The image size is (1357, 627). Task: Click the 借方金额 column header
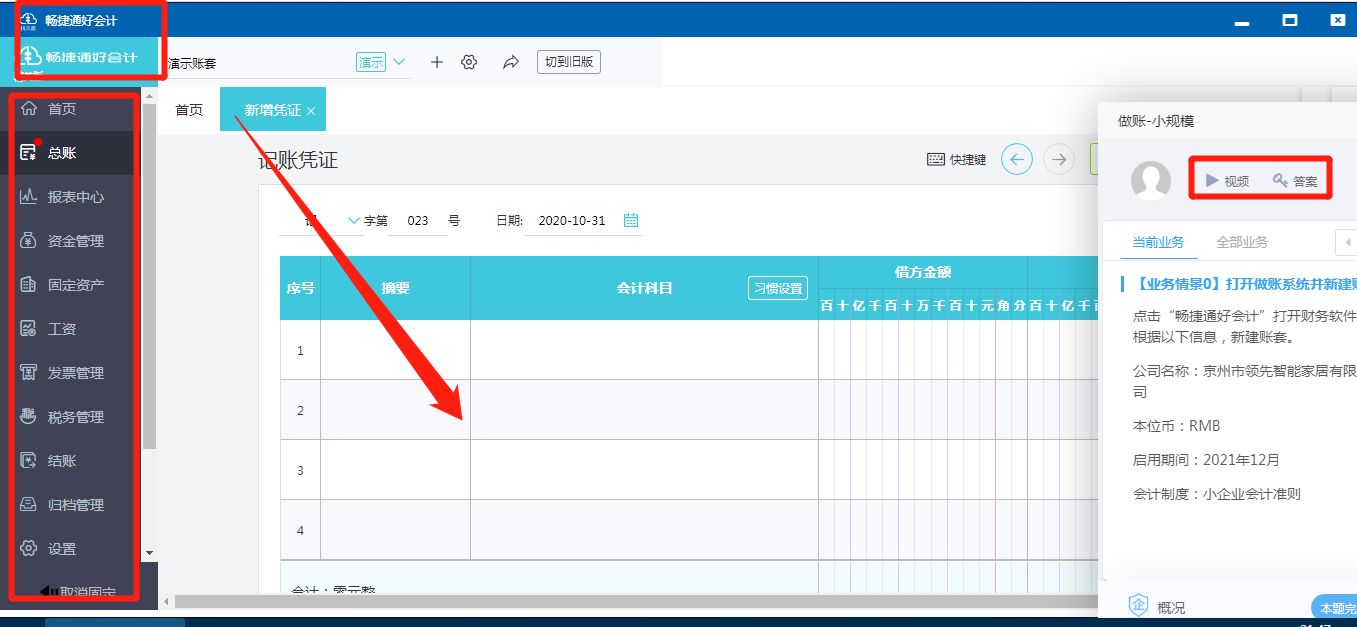tap(922, 272)
